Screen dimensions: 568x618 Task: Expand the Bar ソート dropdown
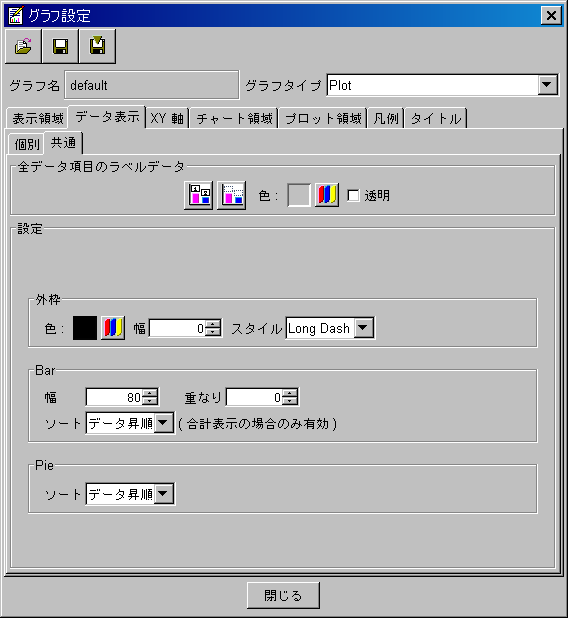tap(163, 423)
